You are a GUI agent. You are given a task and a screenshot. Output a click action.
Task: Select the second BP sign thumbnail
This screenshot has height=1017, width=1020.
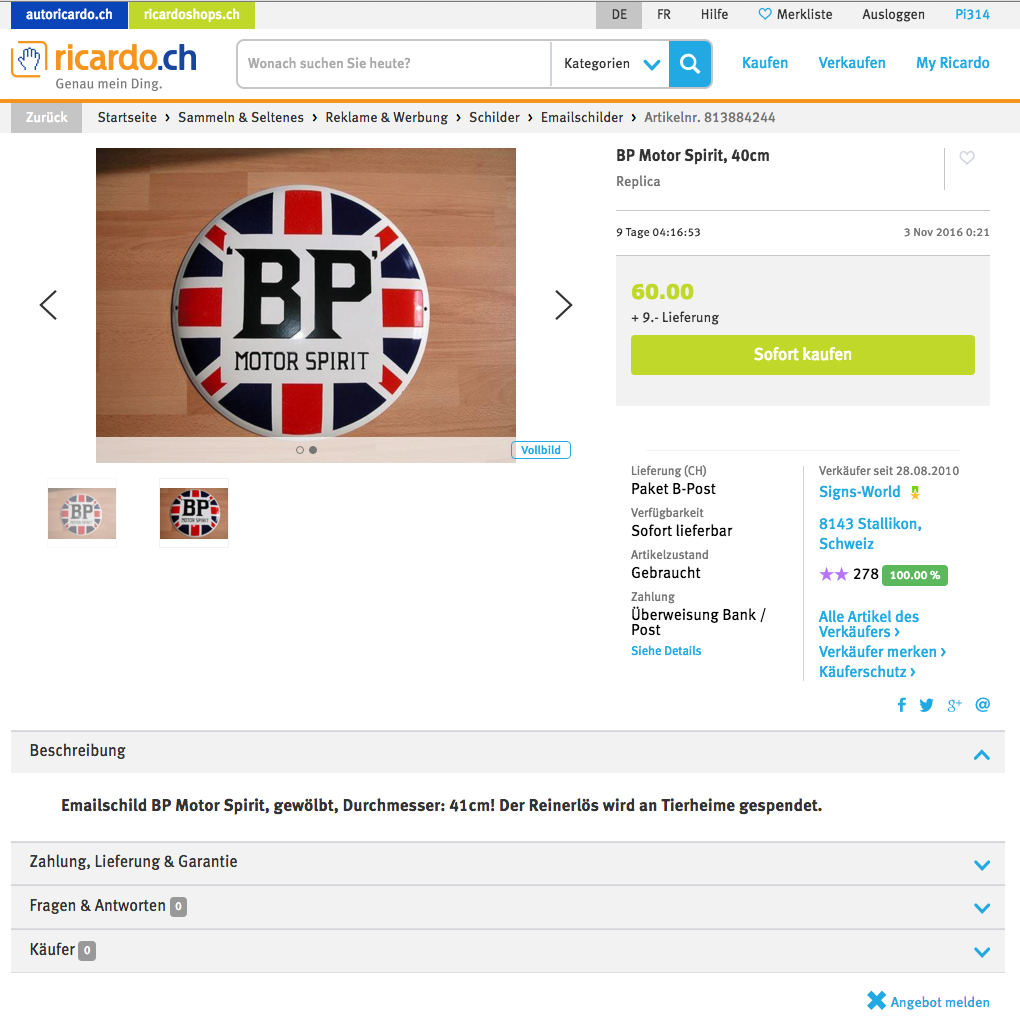coord(194,513)
